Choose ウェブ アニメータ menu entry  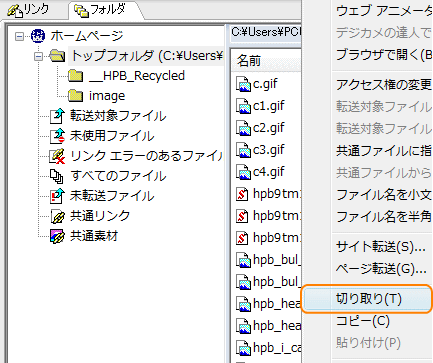(x=383, y=11)
